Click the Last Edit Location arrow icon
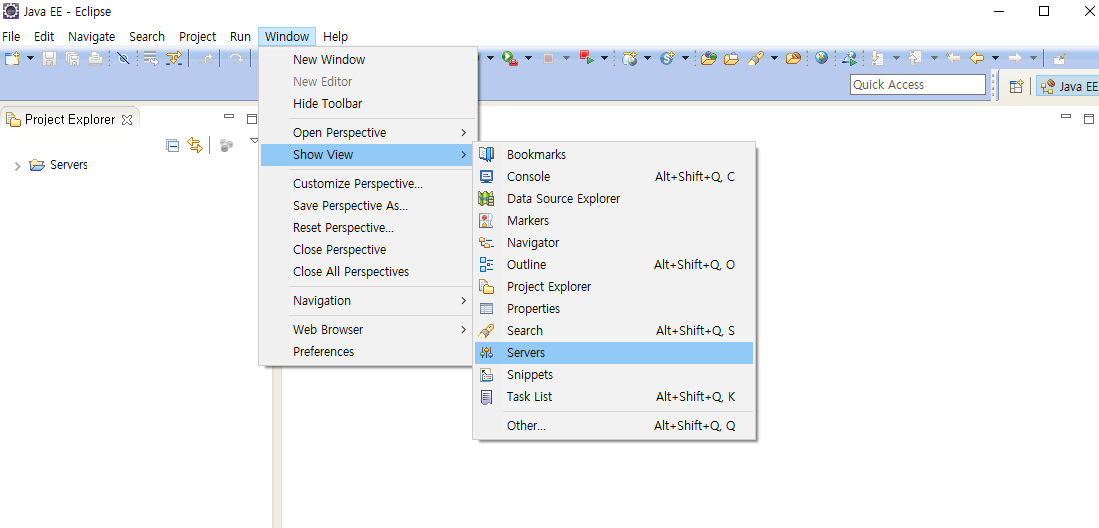This screenshot has width=1099, height=528. (x=953, y=58)
